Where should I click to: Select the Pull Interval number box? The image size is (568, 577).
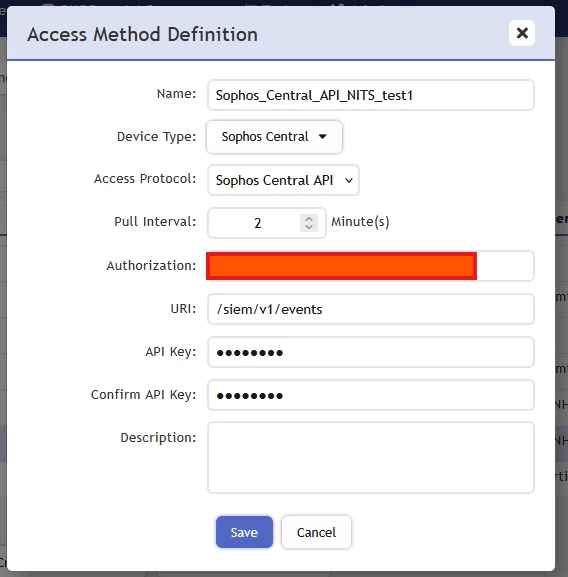(267, 223)
